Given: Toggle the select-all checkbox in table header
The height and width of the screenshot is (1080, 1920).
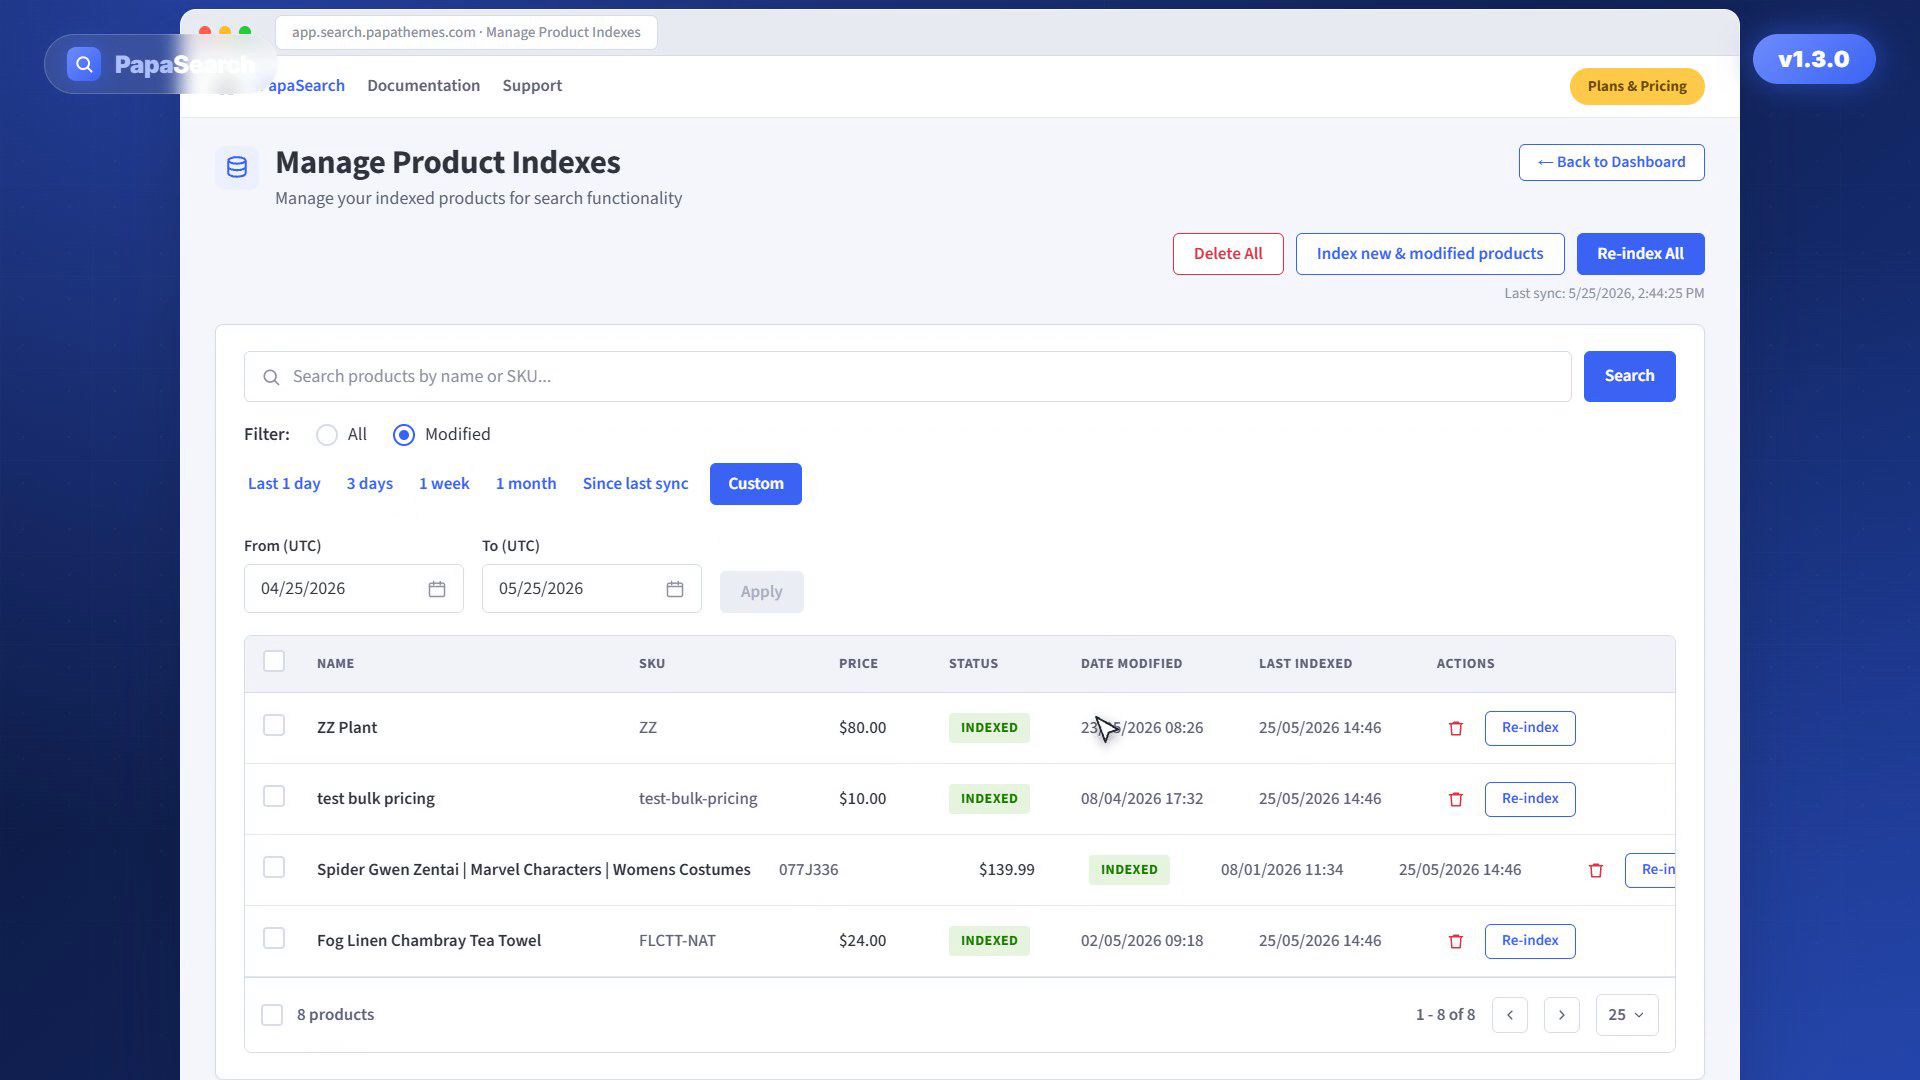Looking at the screenshot, I should 274,661.
